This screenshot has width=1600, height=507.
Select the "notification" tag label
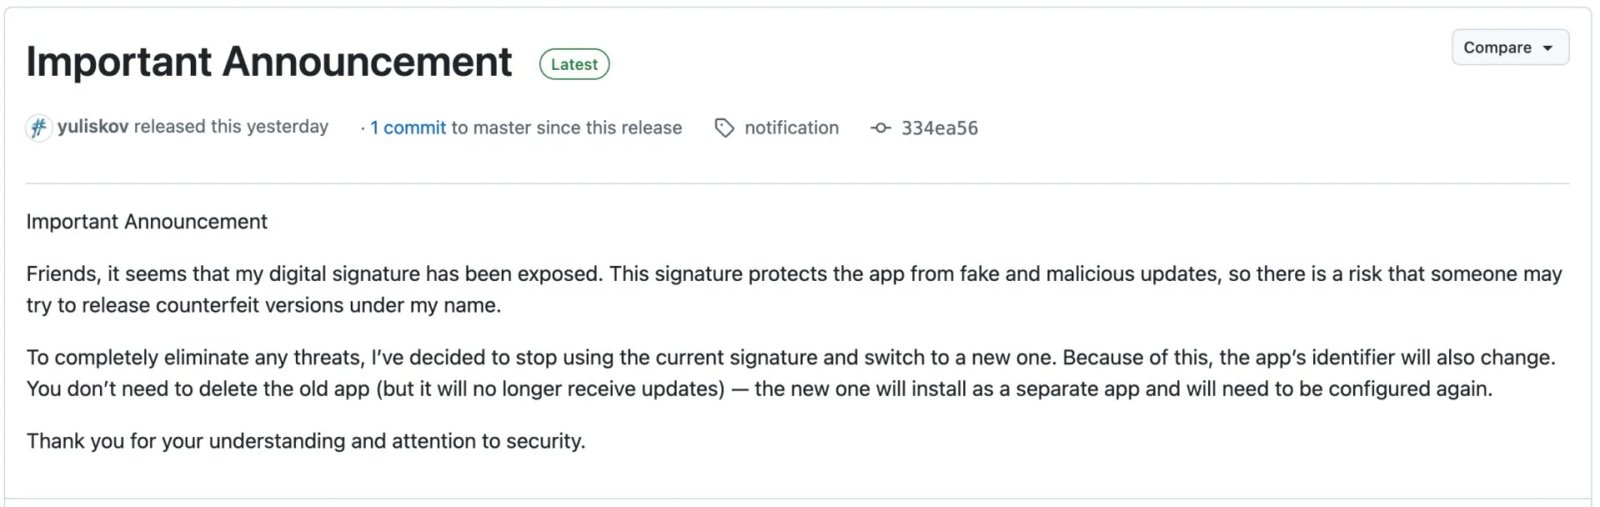tap(791, 128)
